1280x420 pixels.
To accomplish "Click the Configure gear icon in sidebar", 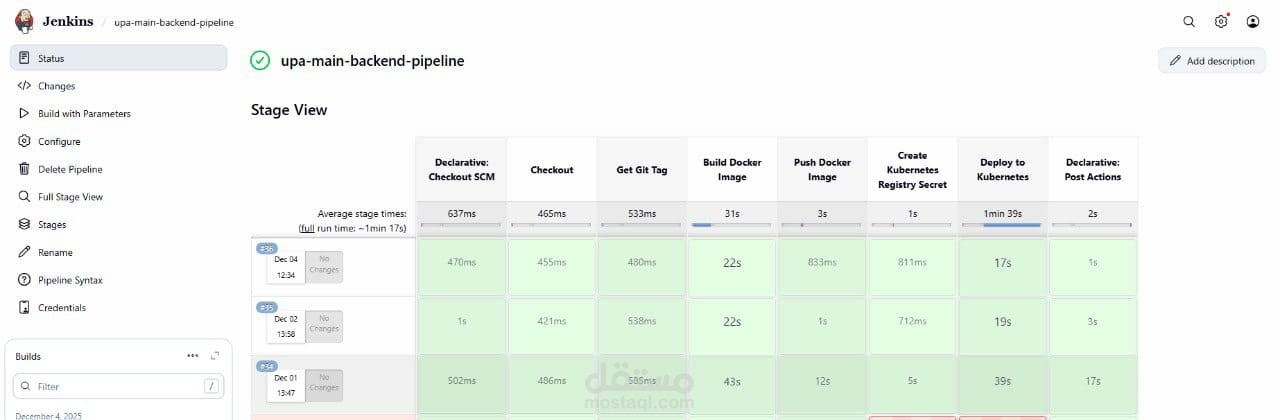I will tap(25, 142).
